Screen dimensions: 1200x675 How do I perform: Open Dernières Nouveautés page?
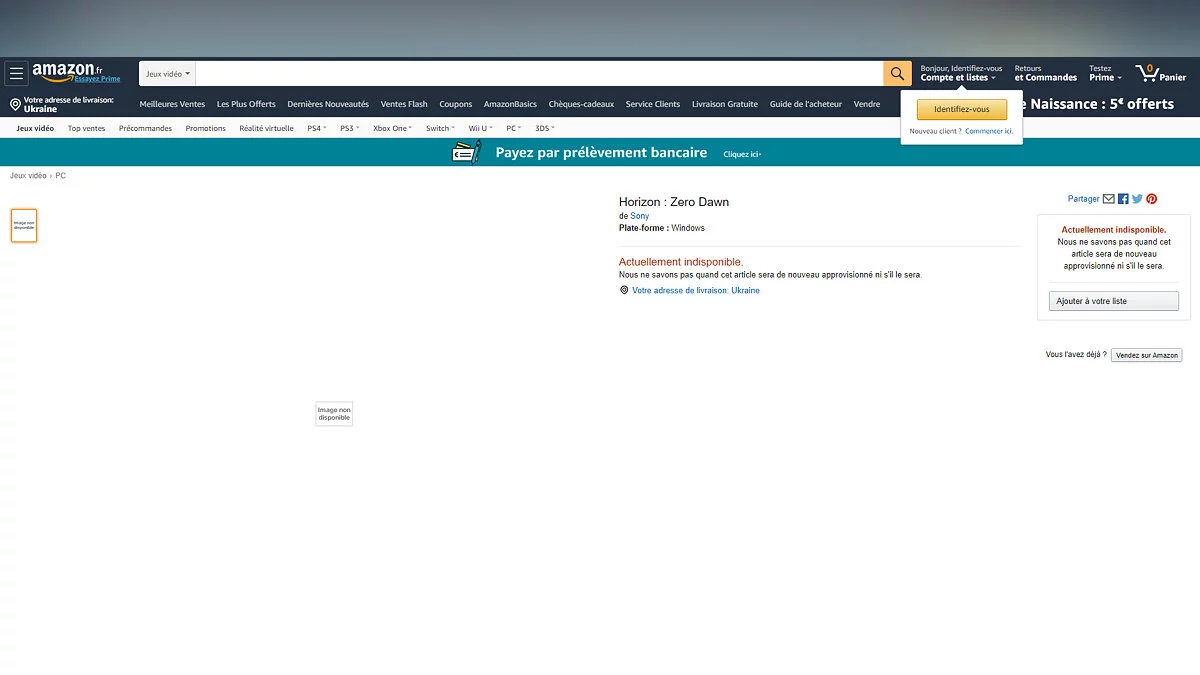[328, 104]
